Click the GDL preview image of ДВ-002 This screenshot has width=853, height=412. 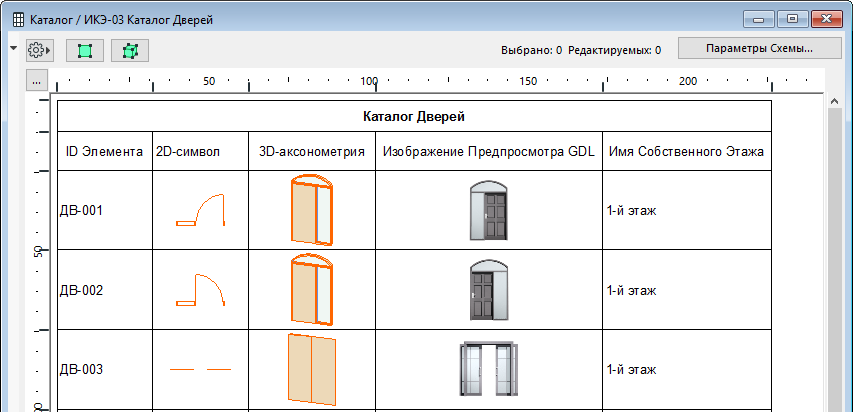tap(489, 290)
